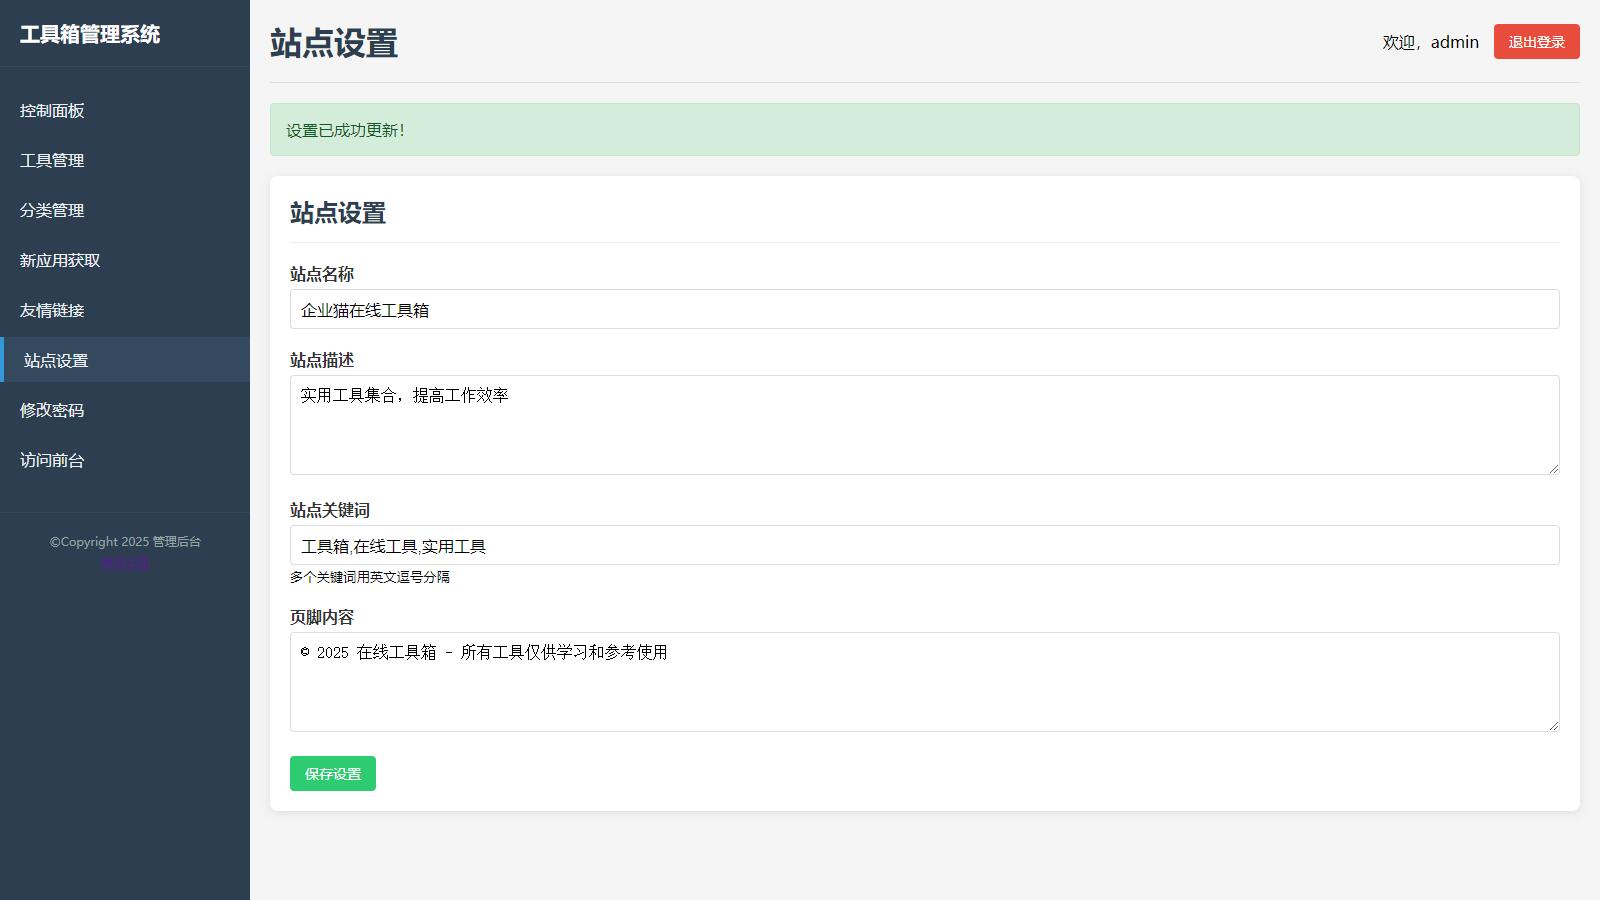Open 修改密码 from the sidebar
The width and height of the screenshot is (1600, 900).
pos(50,410)
